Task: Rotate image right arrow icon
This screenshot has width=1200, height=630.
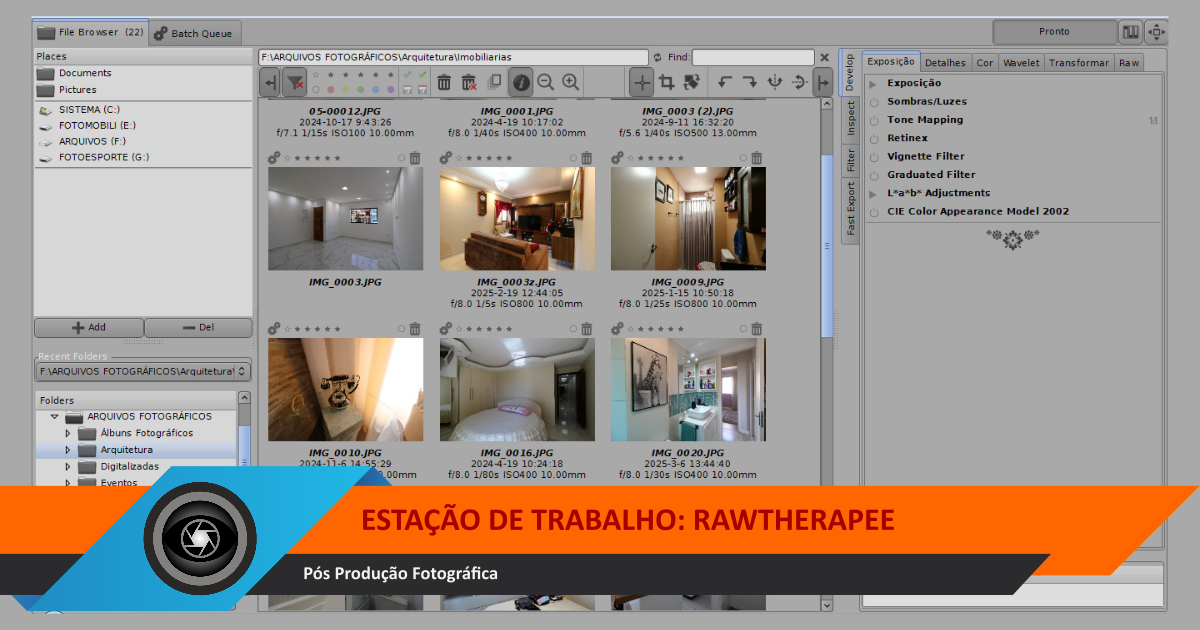Action: coord(749,83)
